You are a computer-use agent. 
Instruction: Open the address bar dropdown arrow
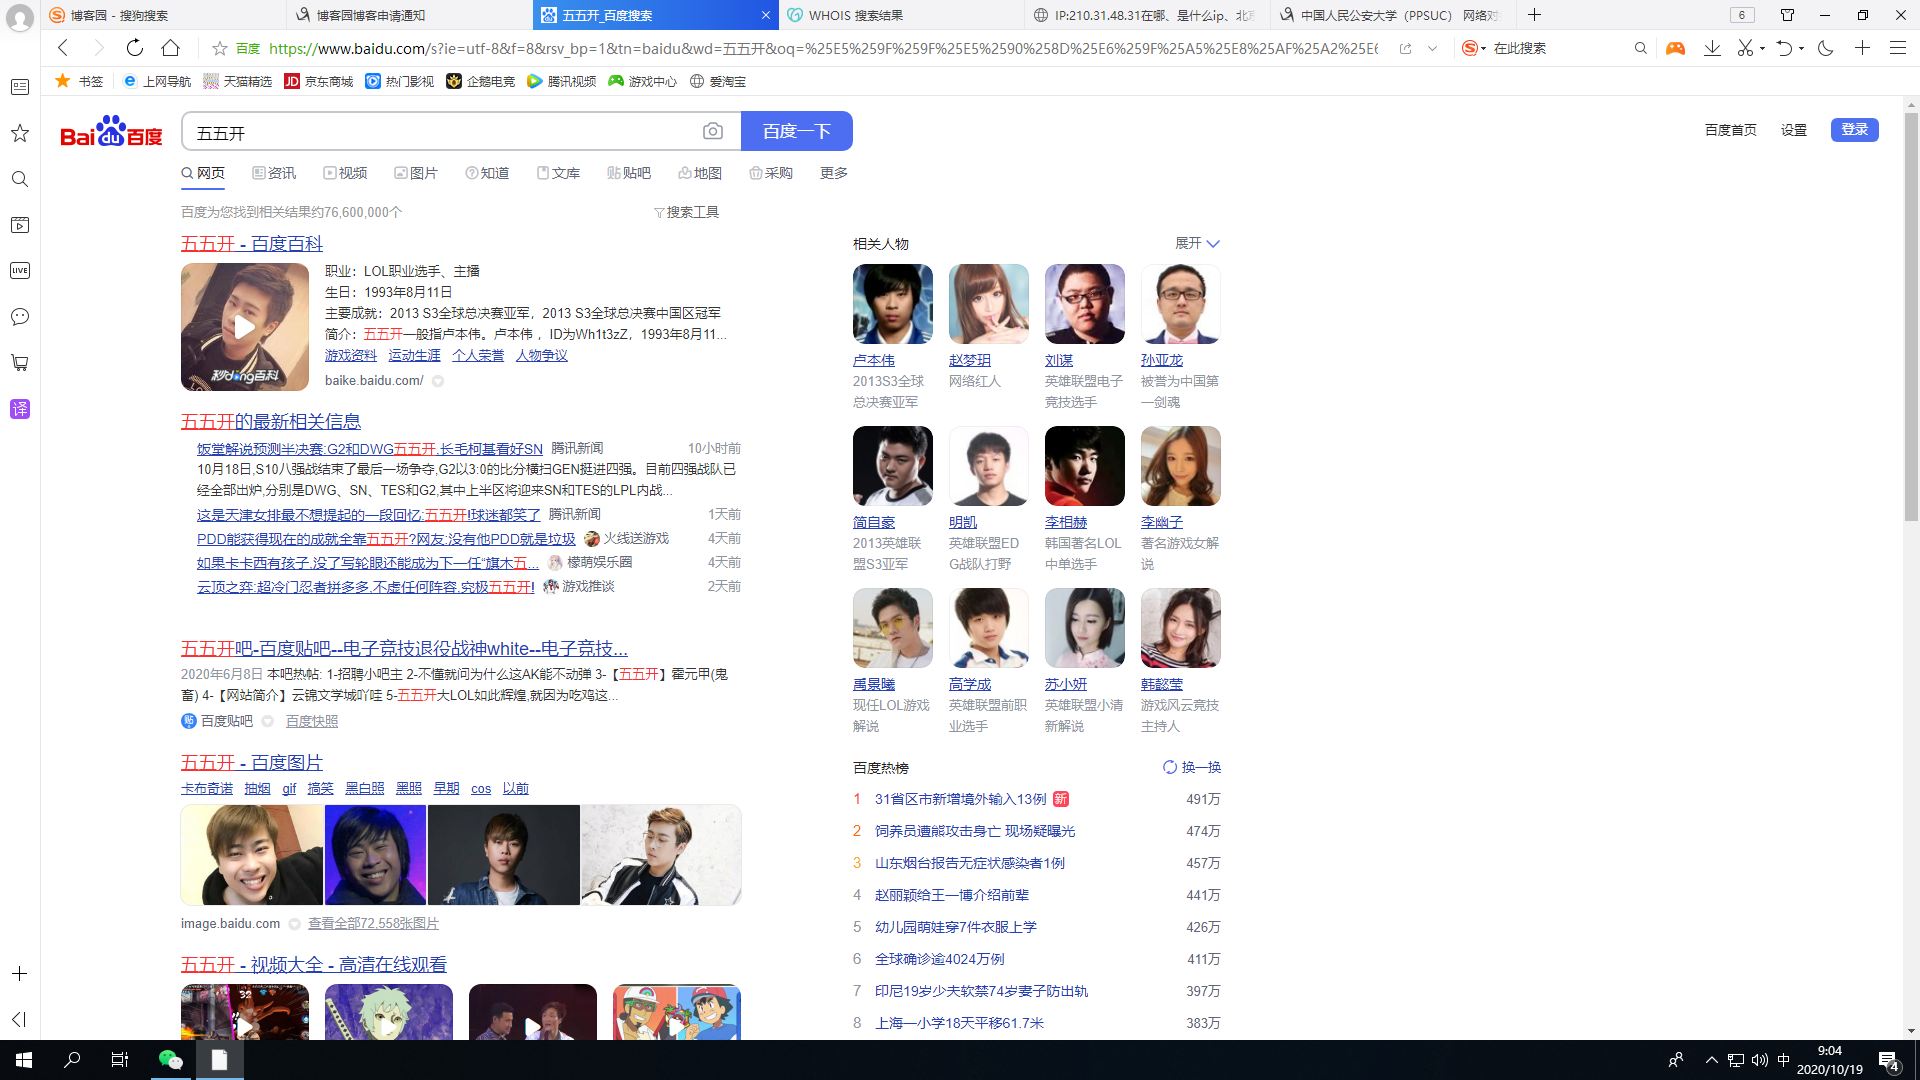click(x=1432, y=48)
